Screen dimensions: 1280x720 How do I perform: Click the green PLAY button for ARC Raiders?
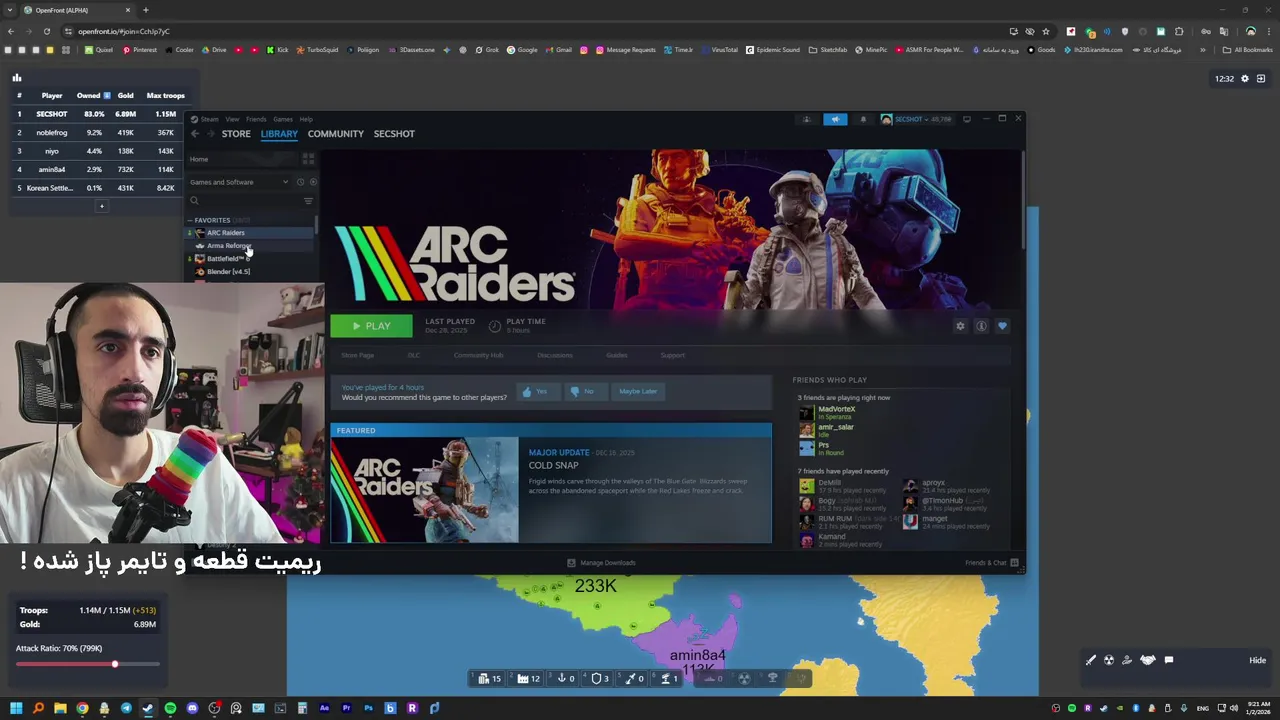click(371, 326)
